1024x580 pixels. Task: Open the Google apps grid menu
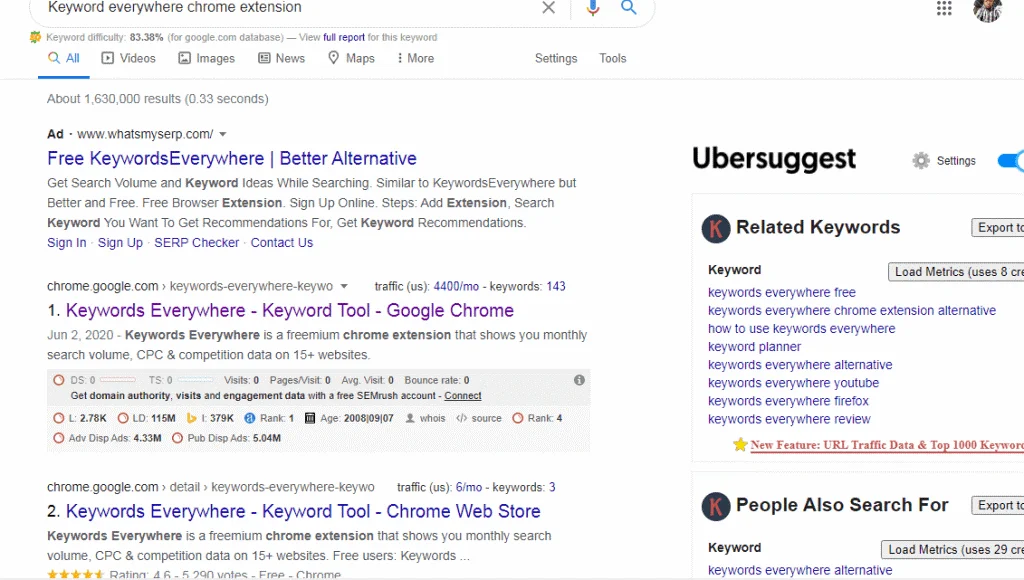[943, 9]
